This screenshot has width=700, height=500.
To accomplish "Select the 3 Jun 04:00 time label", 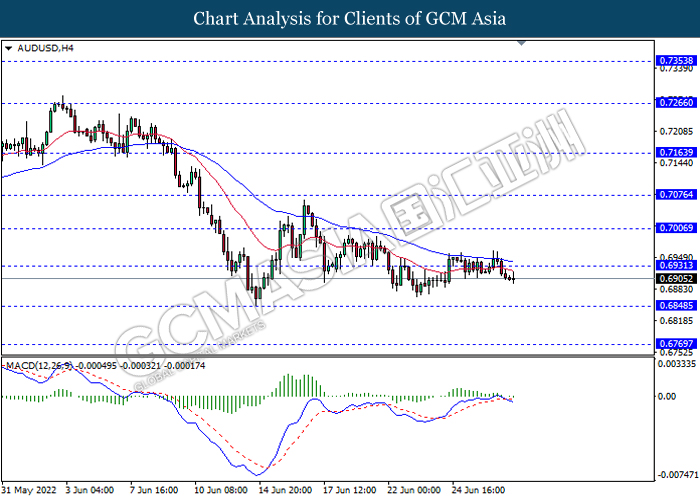I will coord(90,490).
